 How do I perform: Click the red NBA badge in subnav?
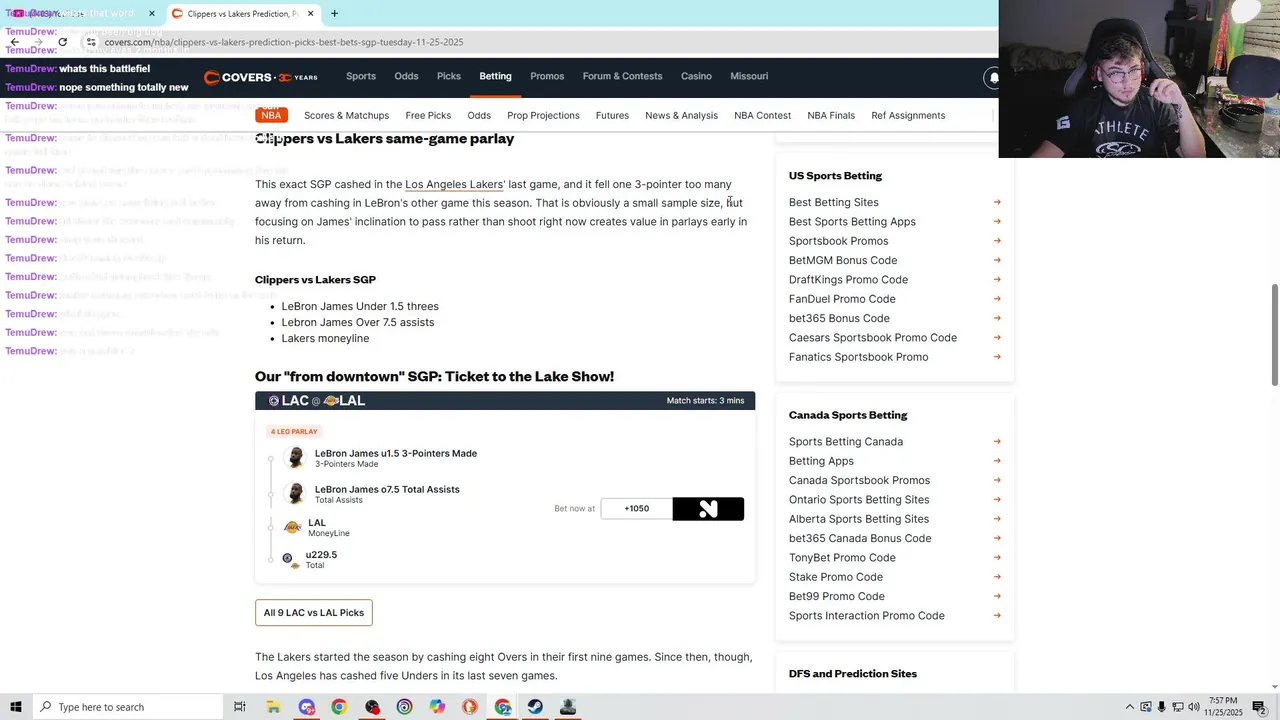point(271,115)
